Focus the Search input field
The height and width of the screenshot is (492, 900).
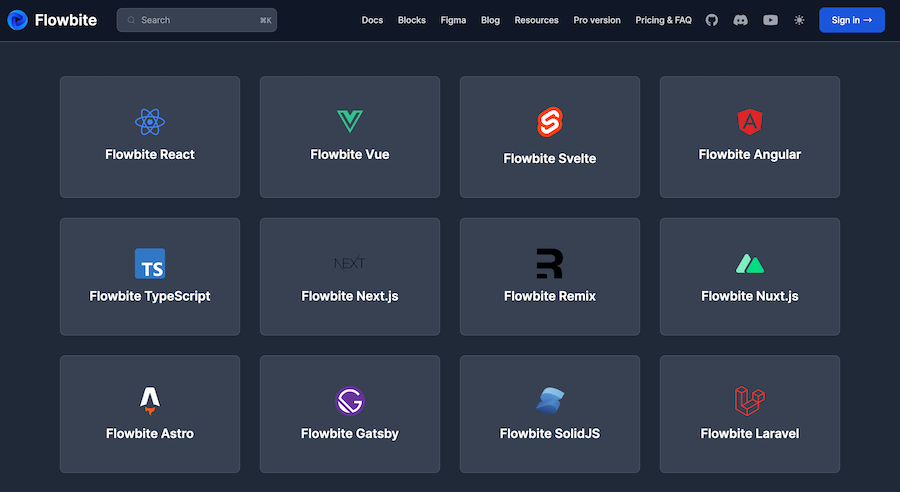coord(197,20)
